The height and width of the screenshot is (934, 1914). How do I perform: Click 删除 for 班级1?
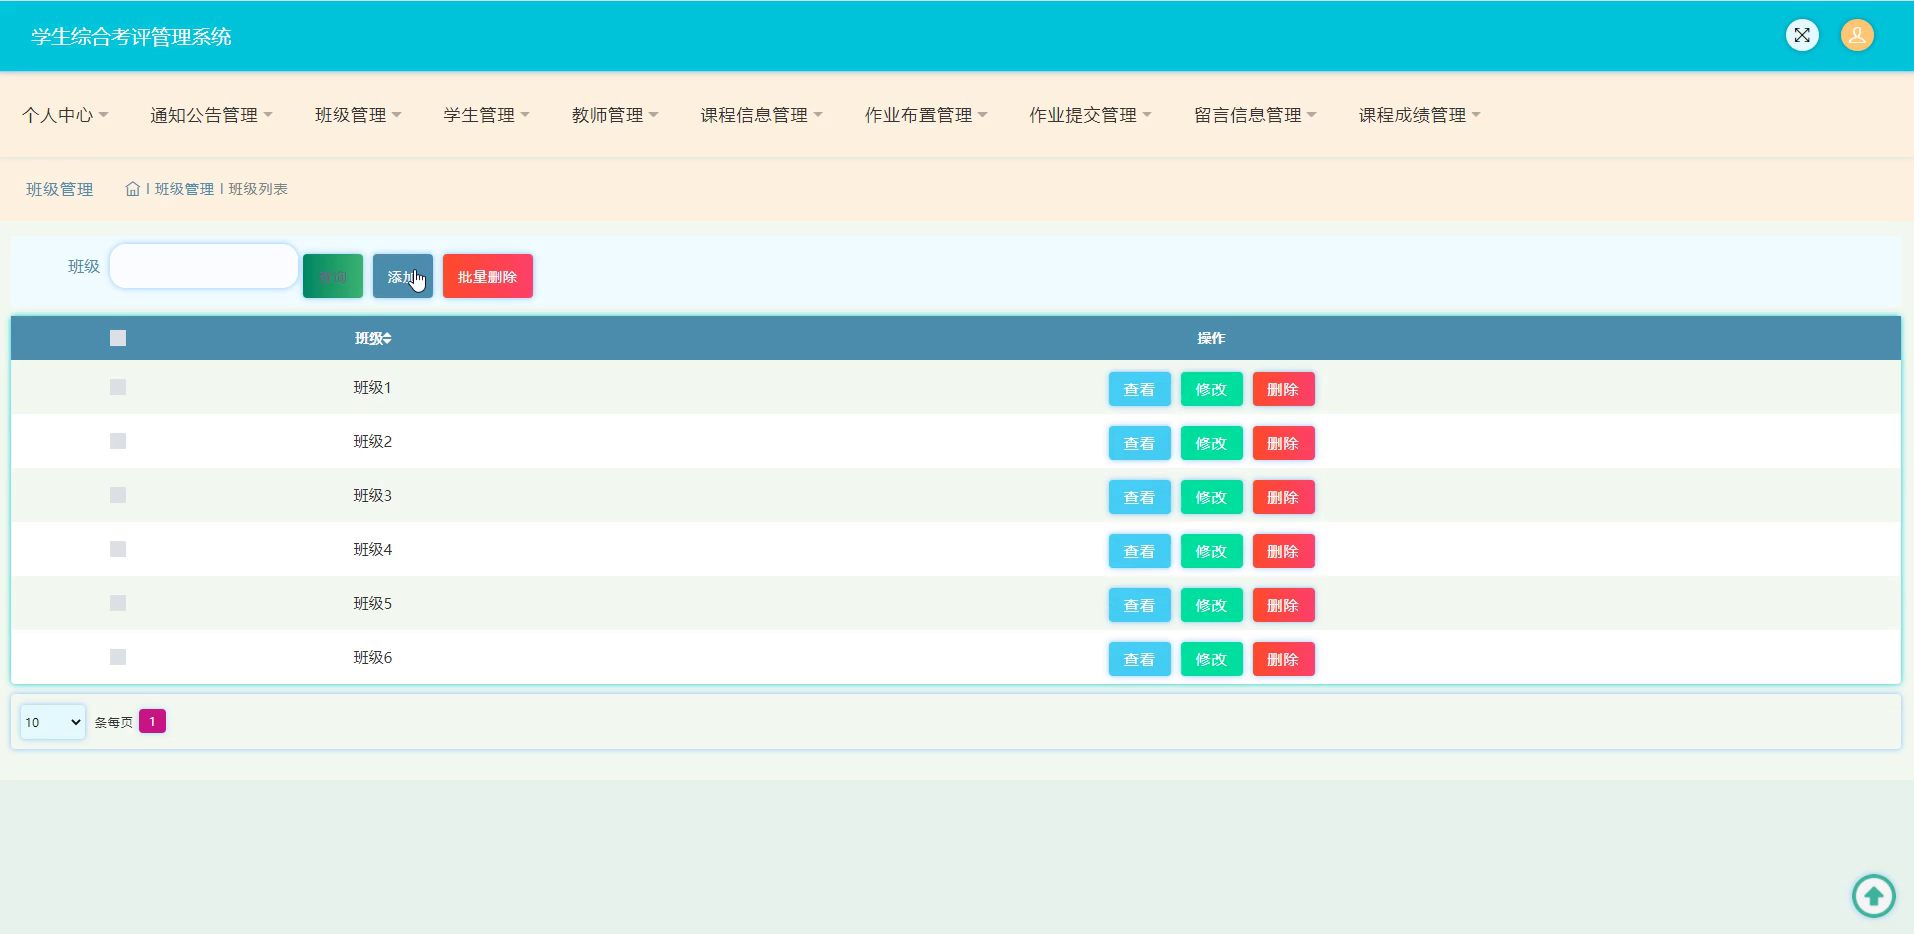click(x=1283, y=389)
